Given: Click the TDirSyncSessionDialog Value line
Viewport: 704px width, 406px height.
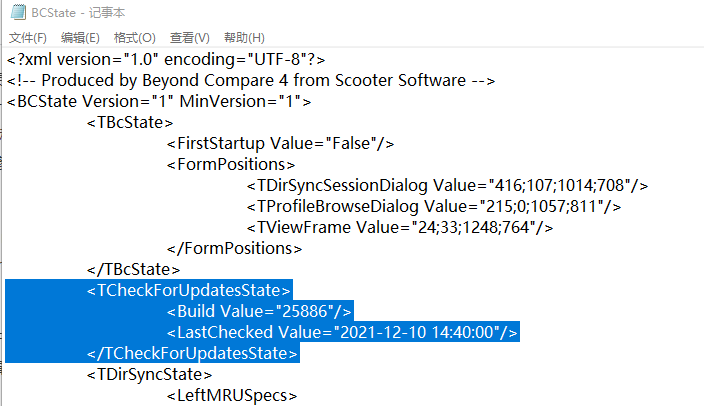Looking at the screenshot, I should pos(447,185).
